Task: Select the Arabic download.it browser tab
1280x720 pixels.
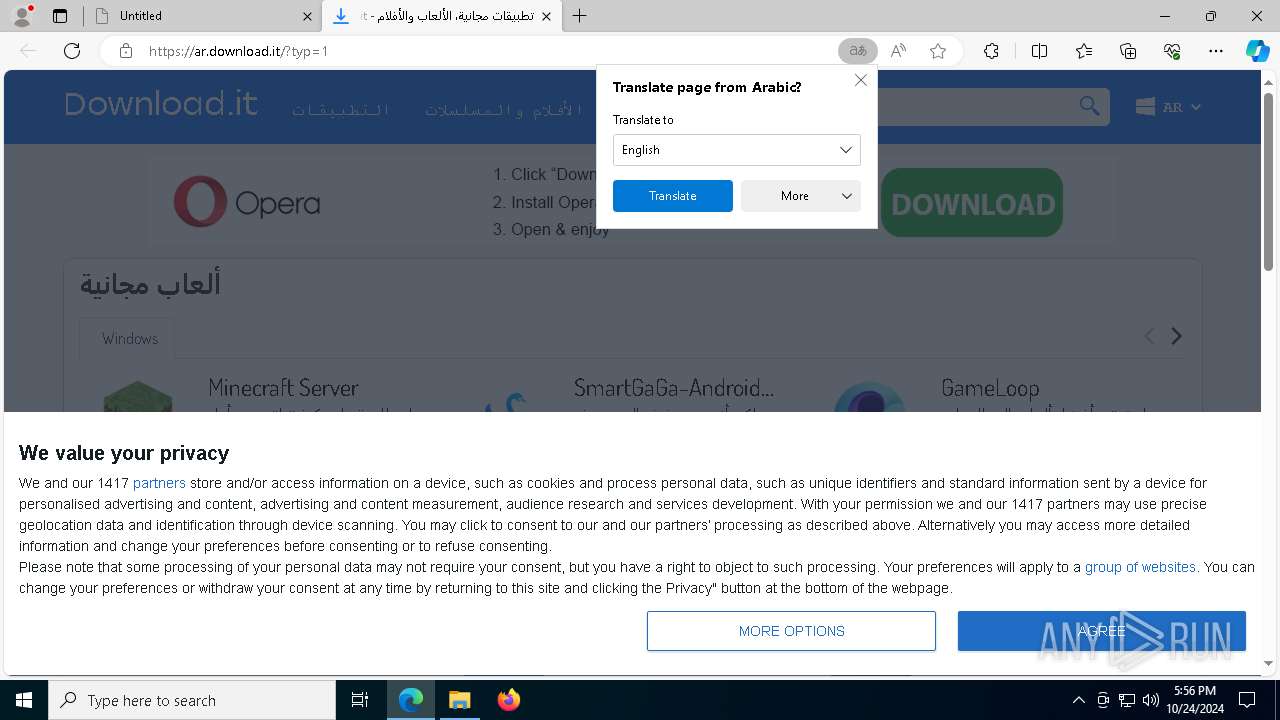Action: [x=442, y=16]
